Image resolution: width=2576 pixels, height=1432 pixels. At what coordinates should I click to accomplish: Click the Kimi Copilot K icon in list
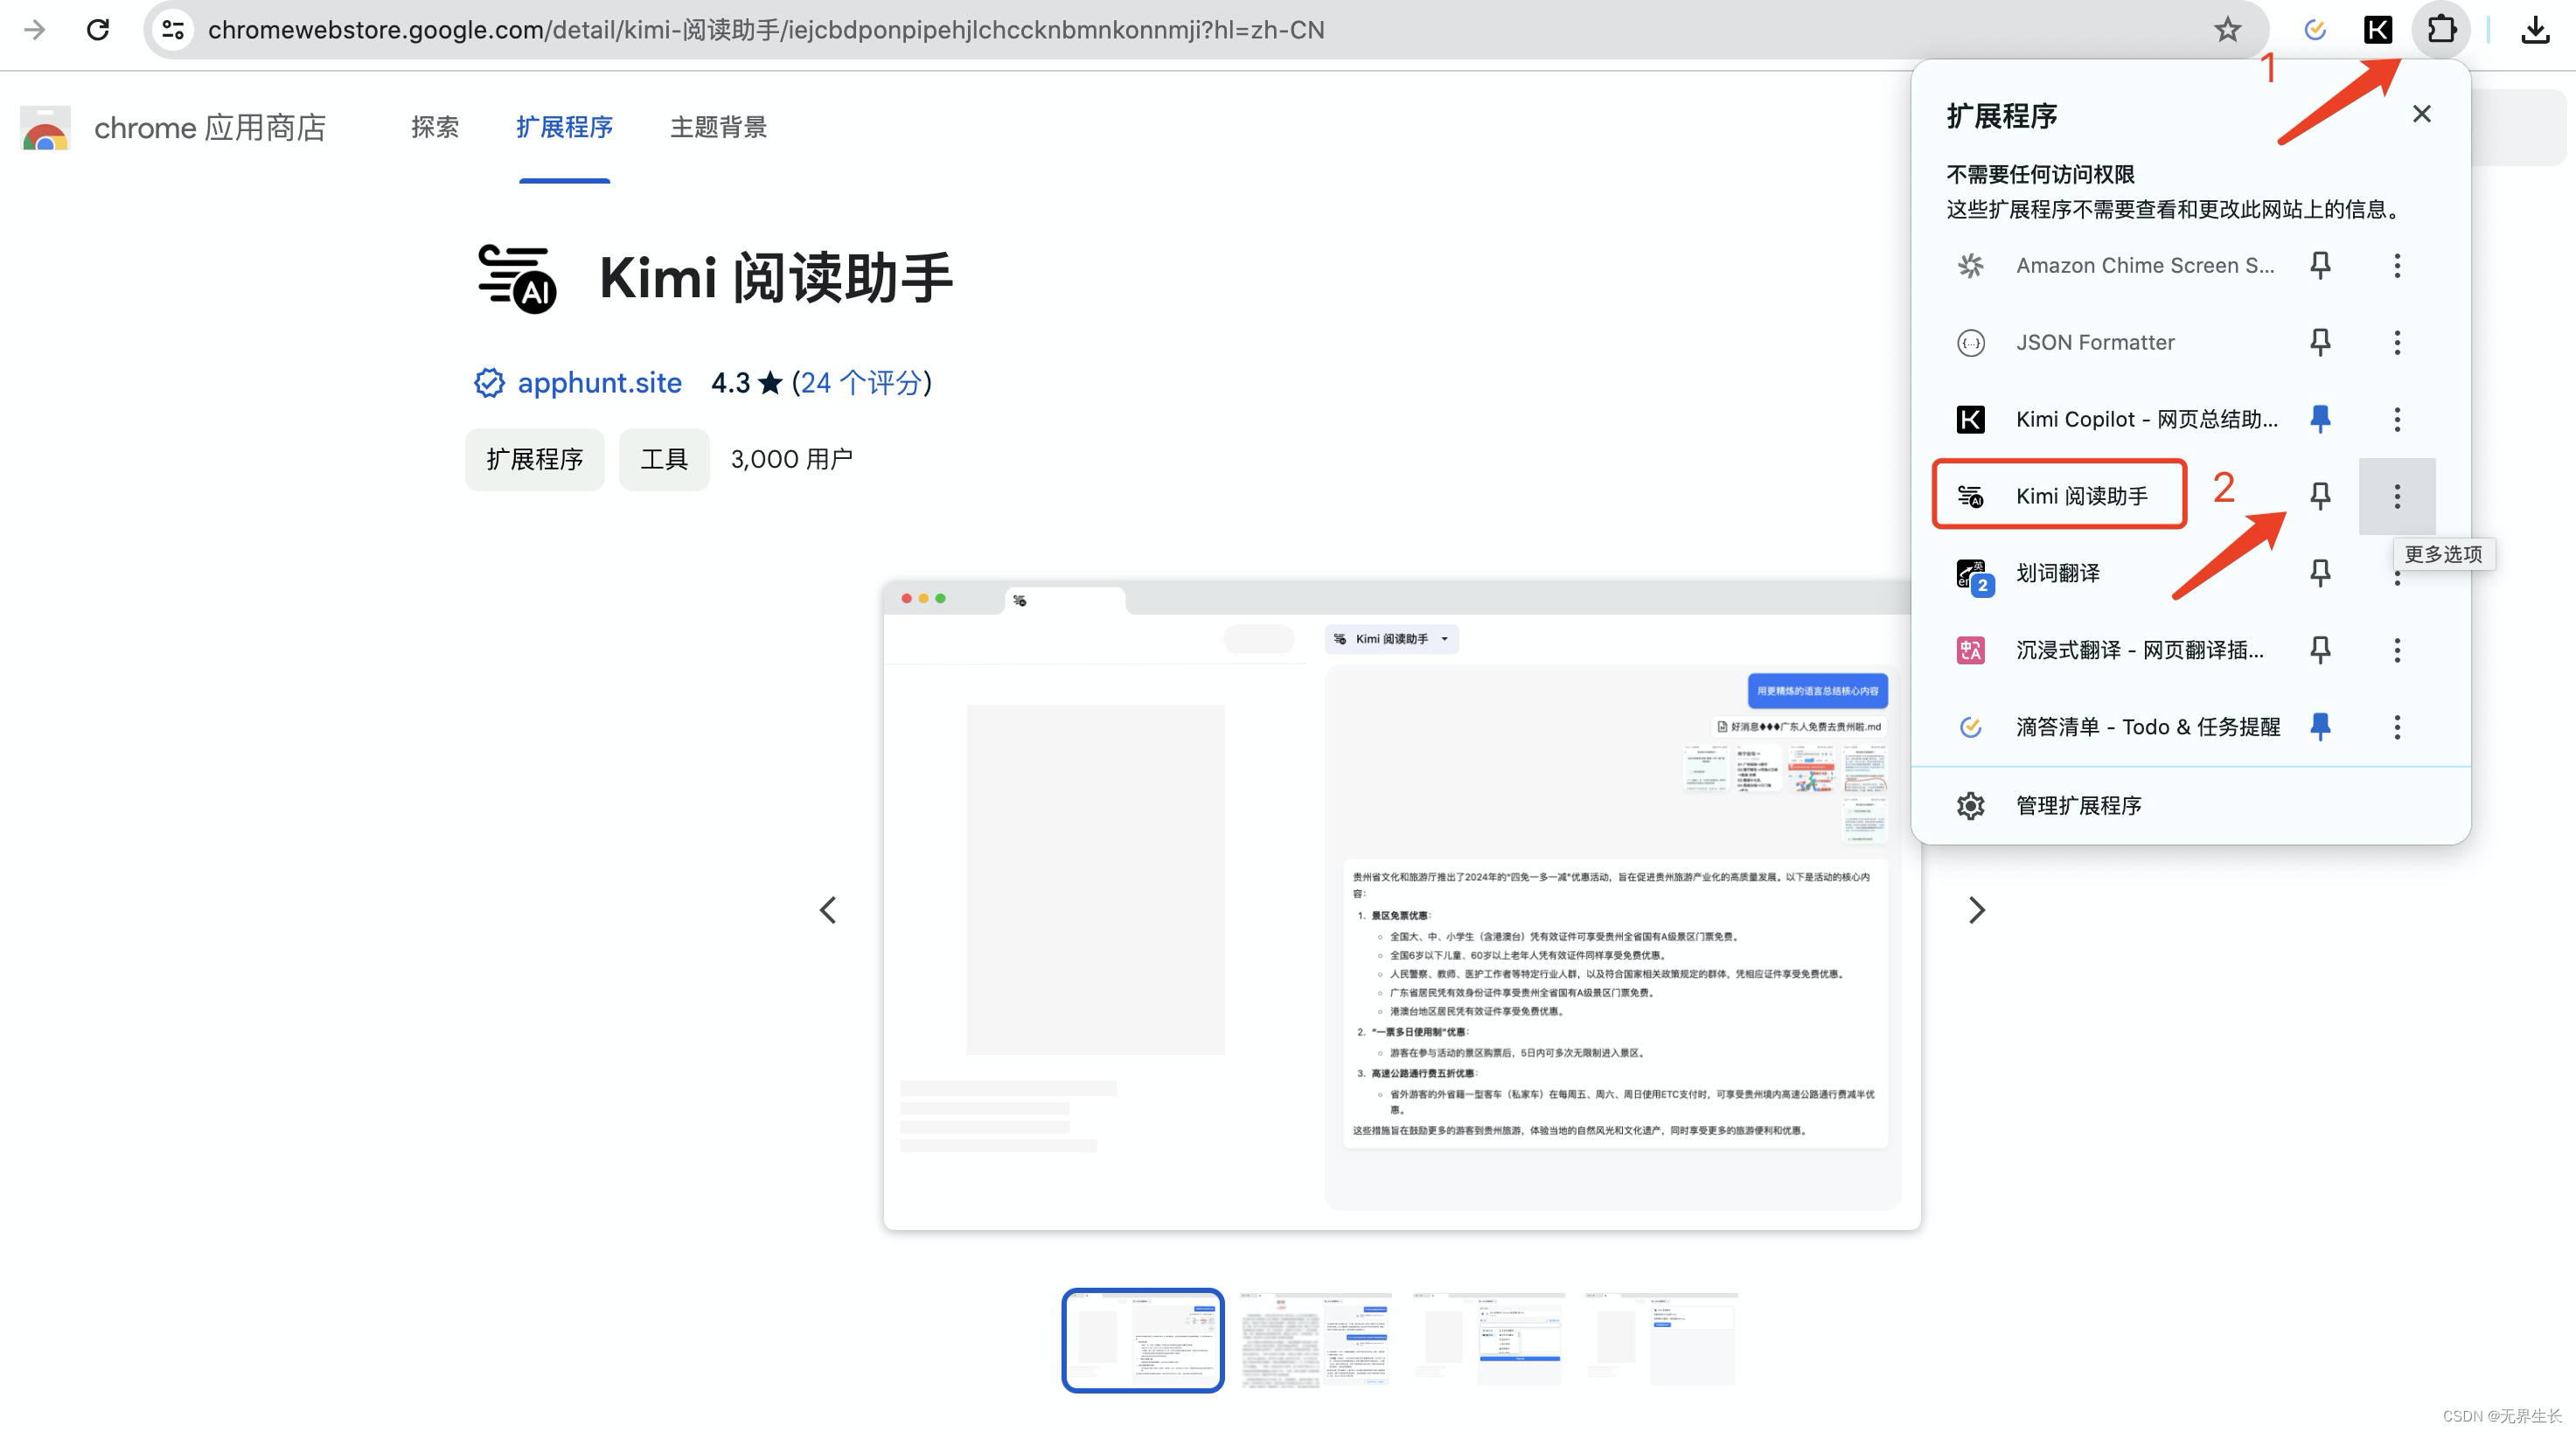pos(1970,419)
